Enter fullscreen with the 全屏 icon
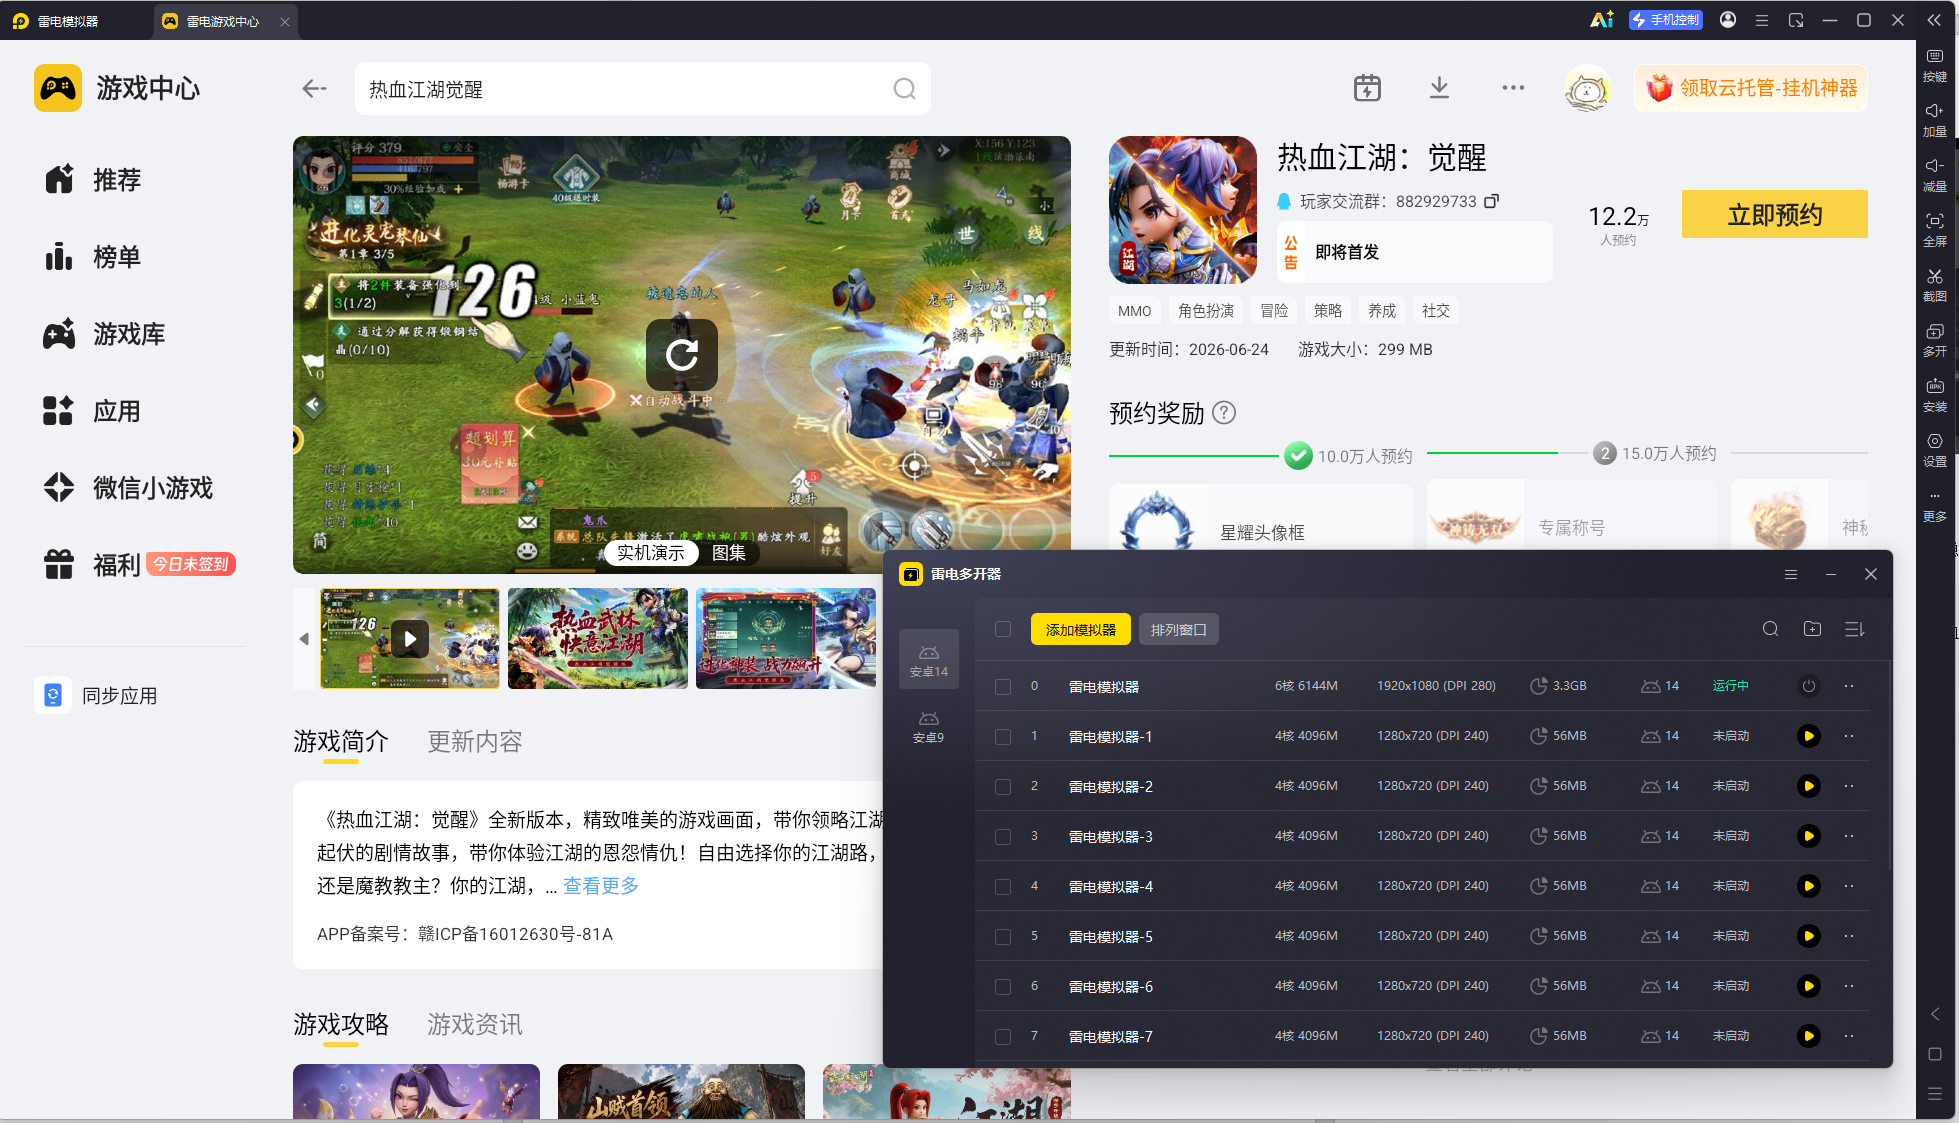 click(1935, 230)
